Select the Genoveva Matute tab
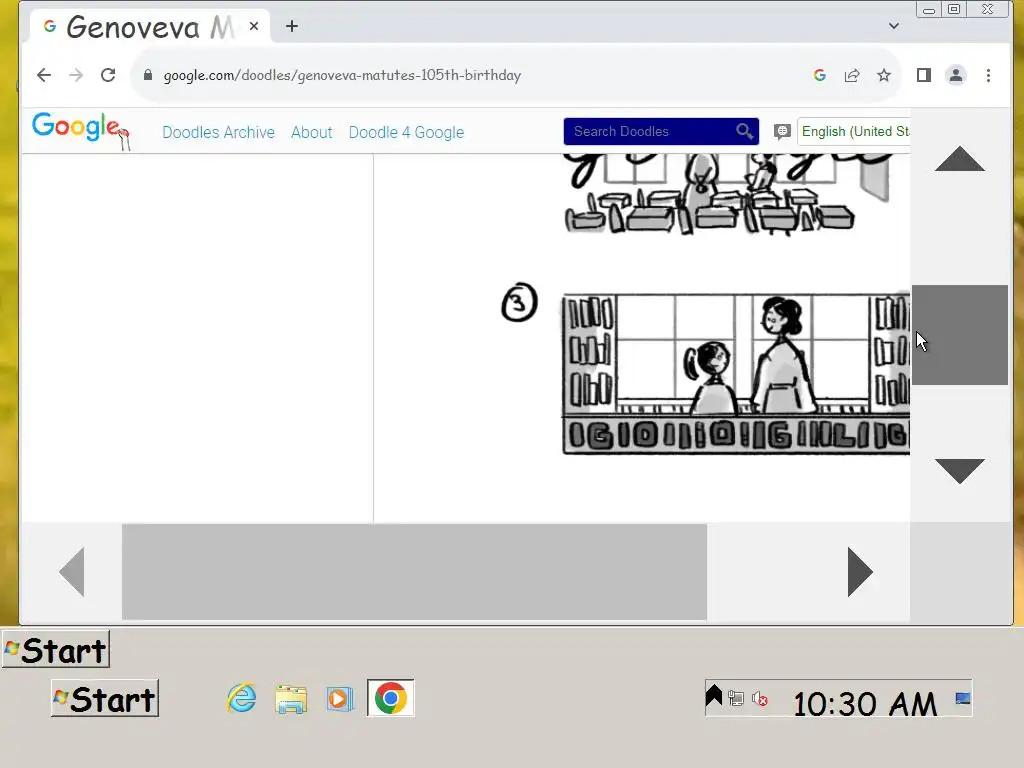This screenshot has height=768, width=1024. pyautogui.click(x=150, y=26)
